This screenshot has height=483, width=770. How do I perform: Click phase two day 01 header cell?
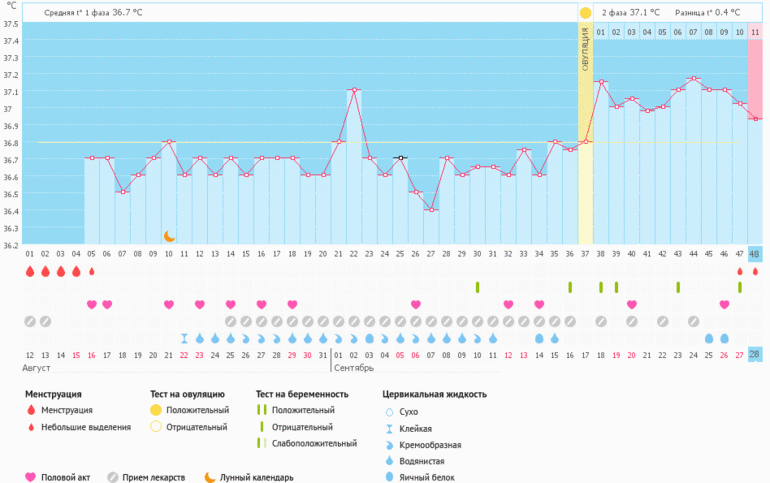pos(601,32)
